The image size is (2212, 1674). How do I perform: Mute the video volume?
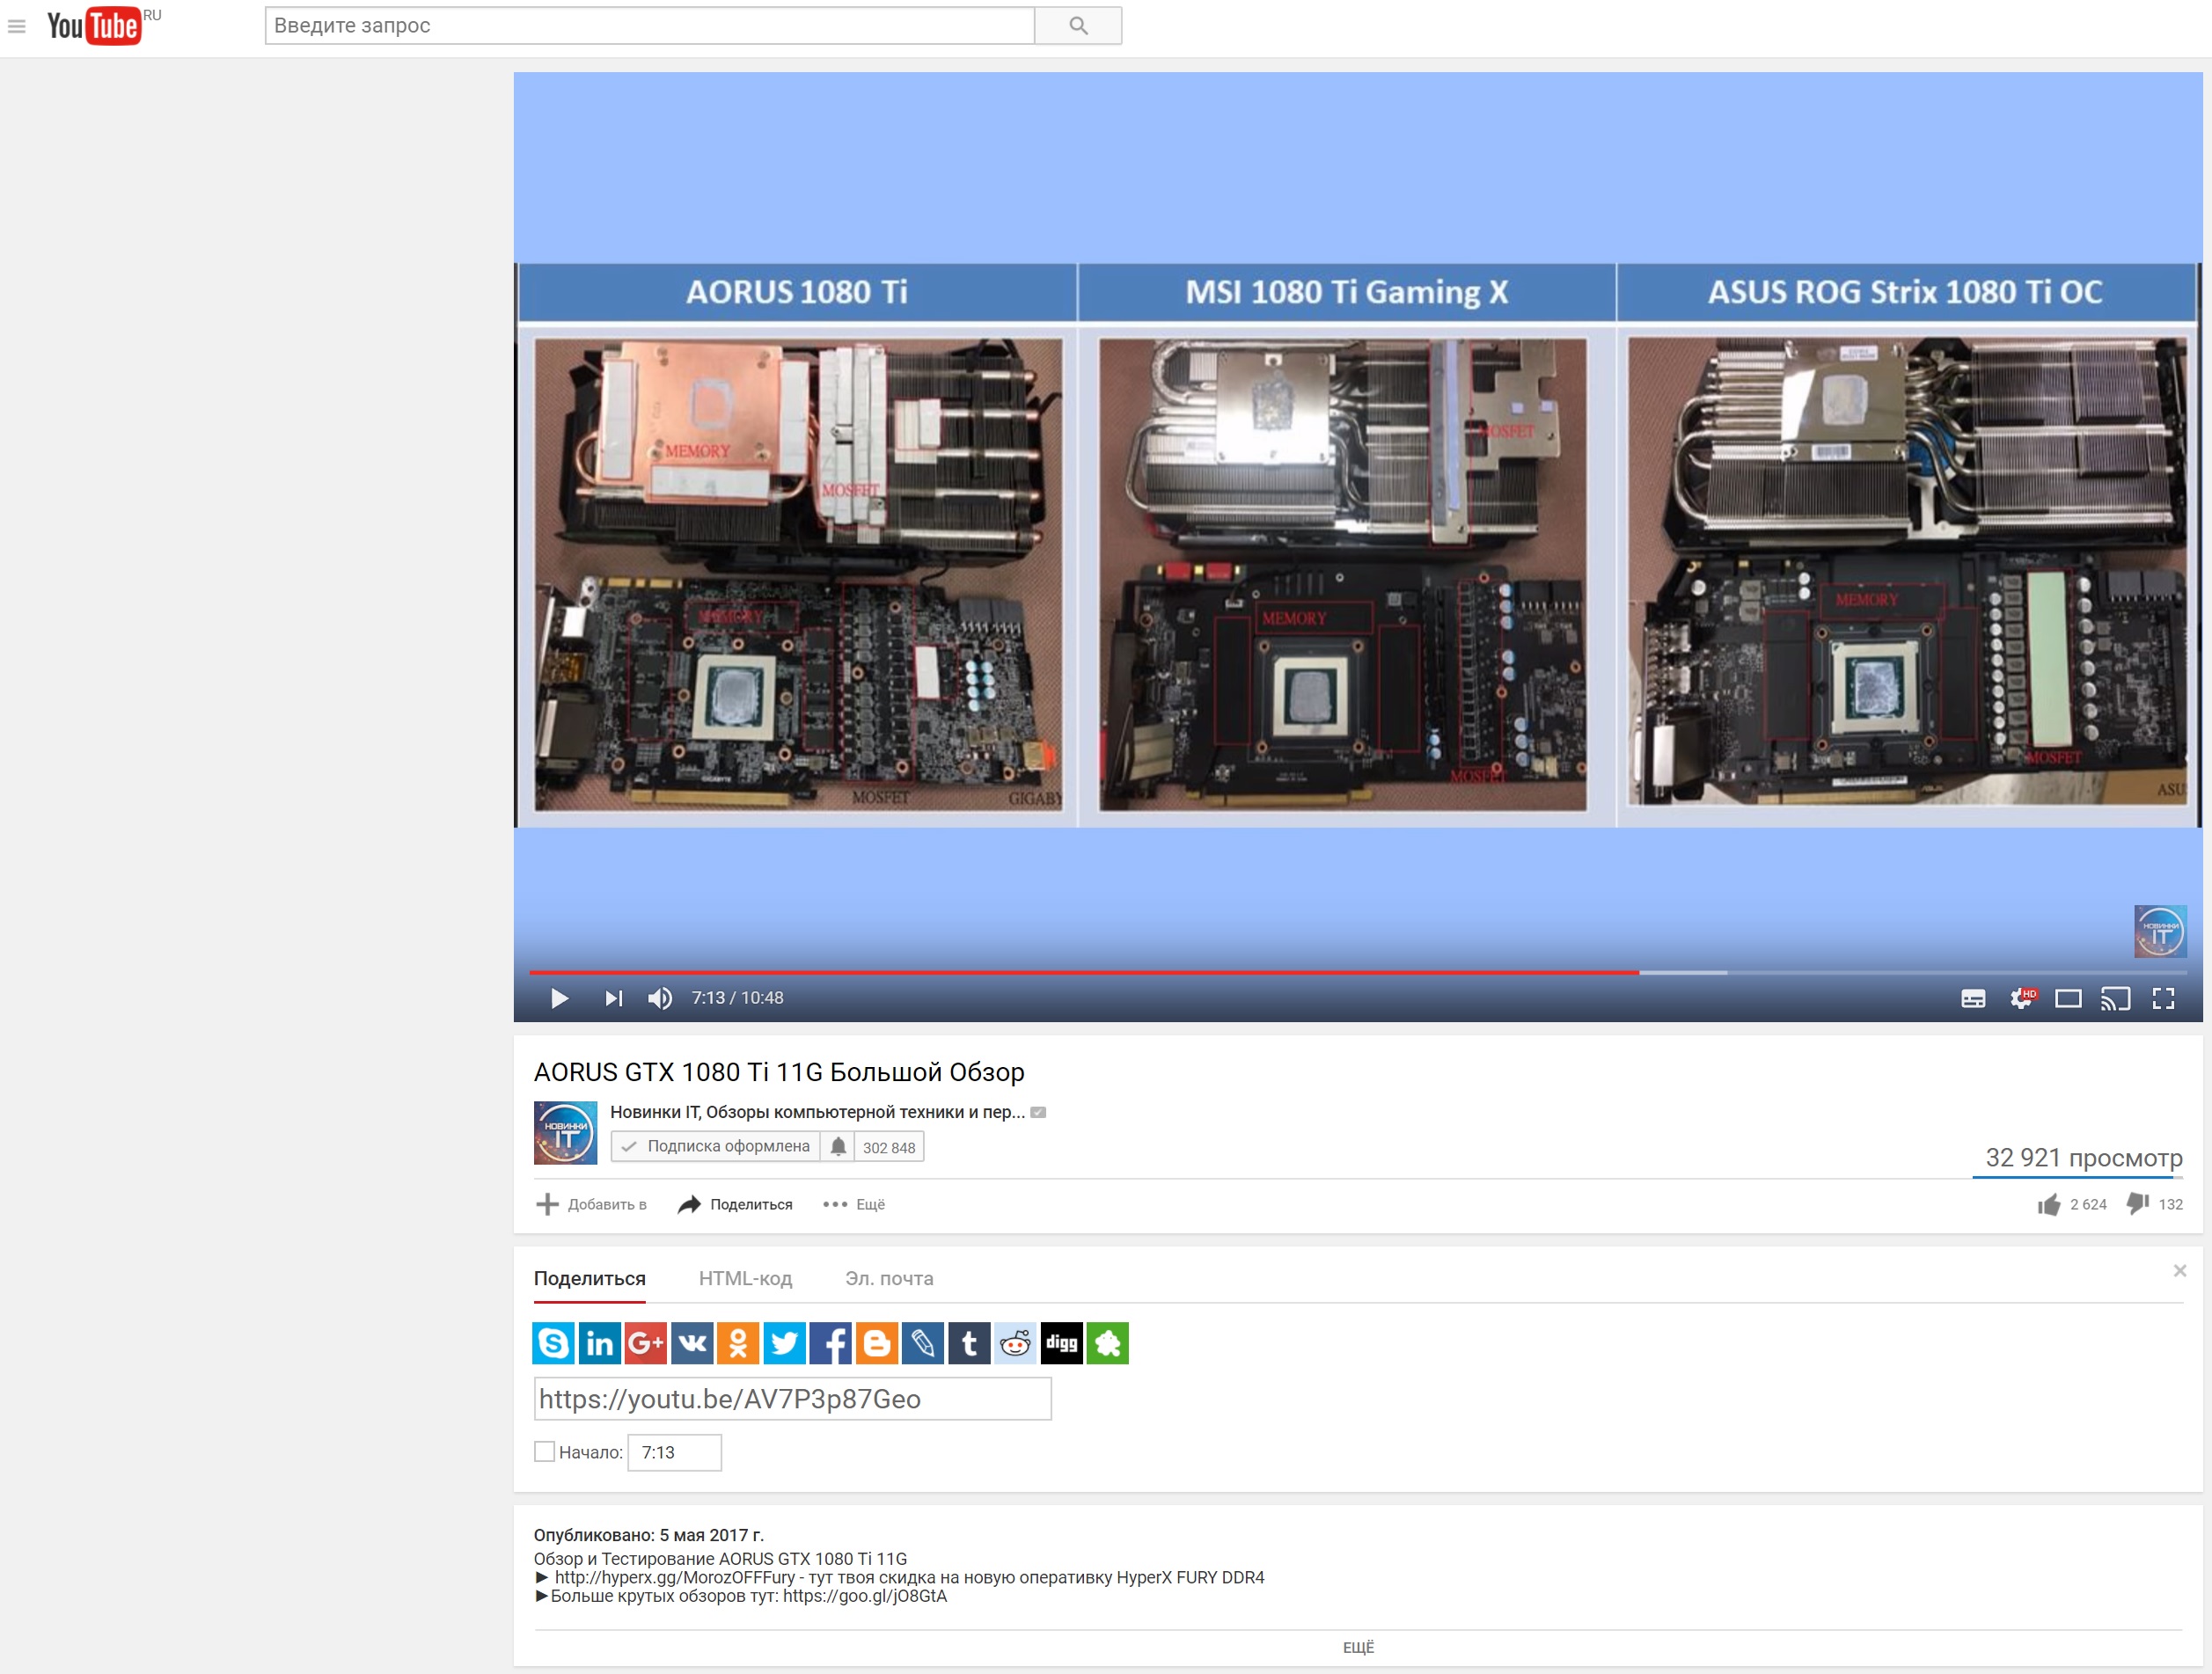pyautogui.click(x=659, y=998)
